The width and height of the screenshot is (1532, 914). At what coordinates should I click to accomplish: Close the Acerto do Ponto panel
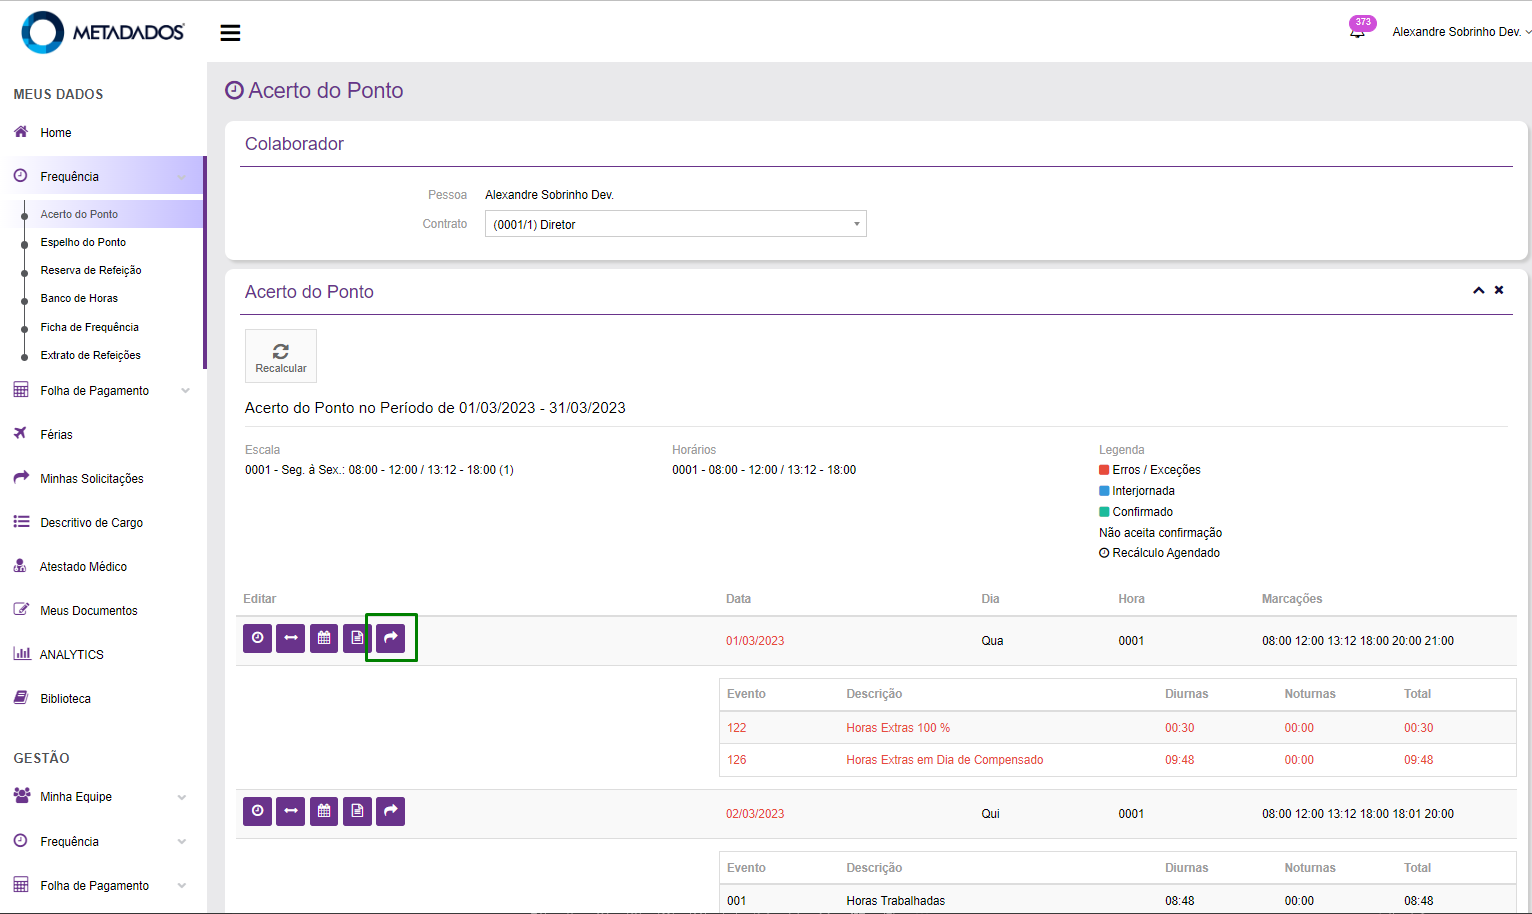[1499, 290]
